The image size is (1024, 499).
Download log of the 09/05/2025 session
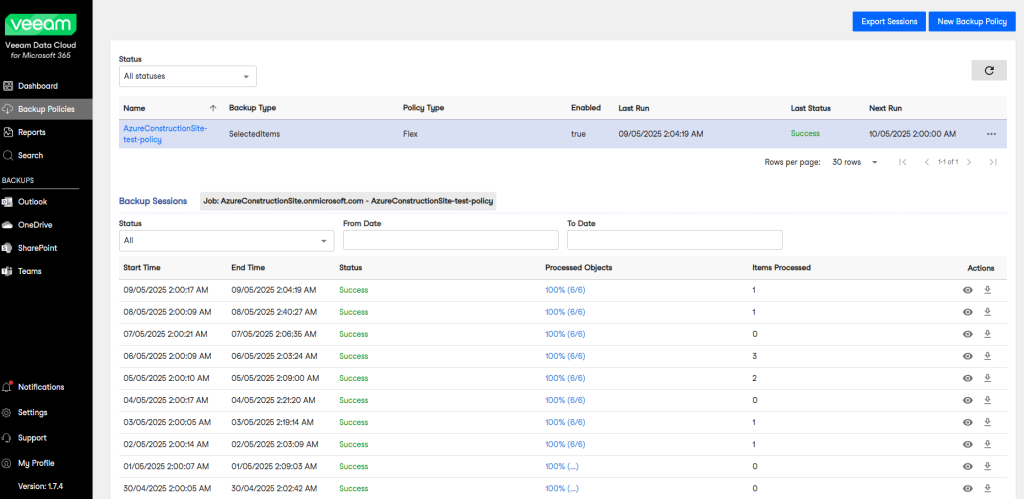tap(987, 290)
